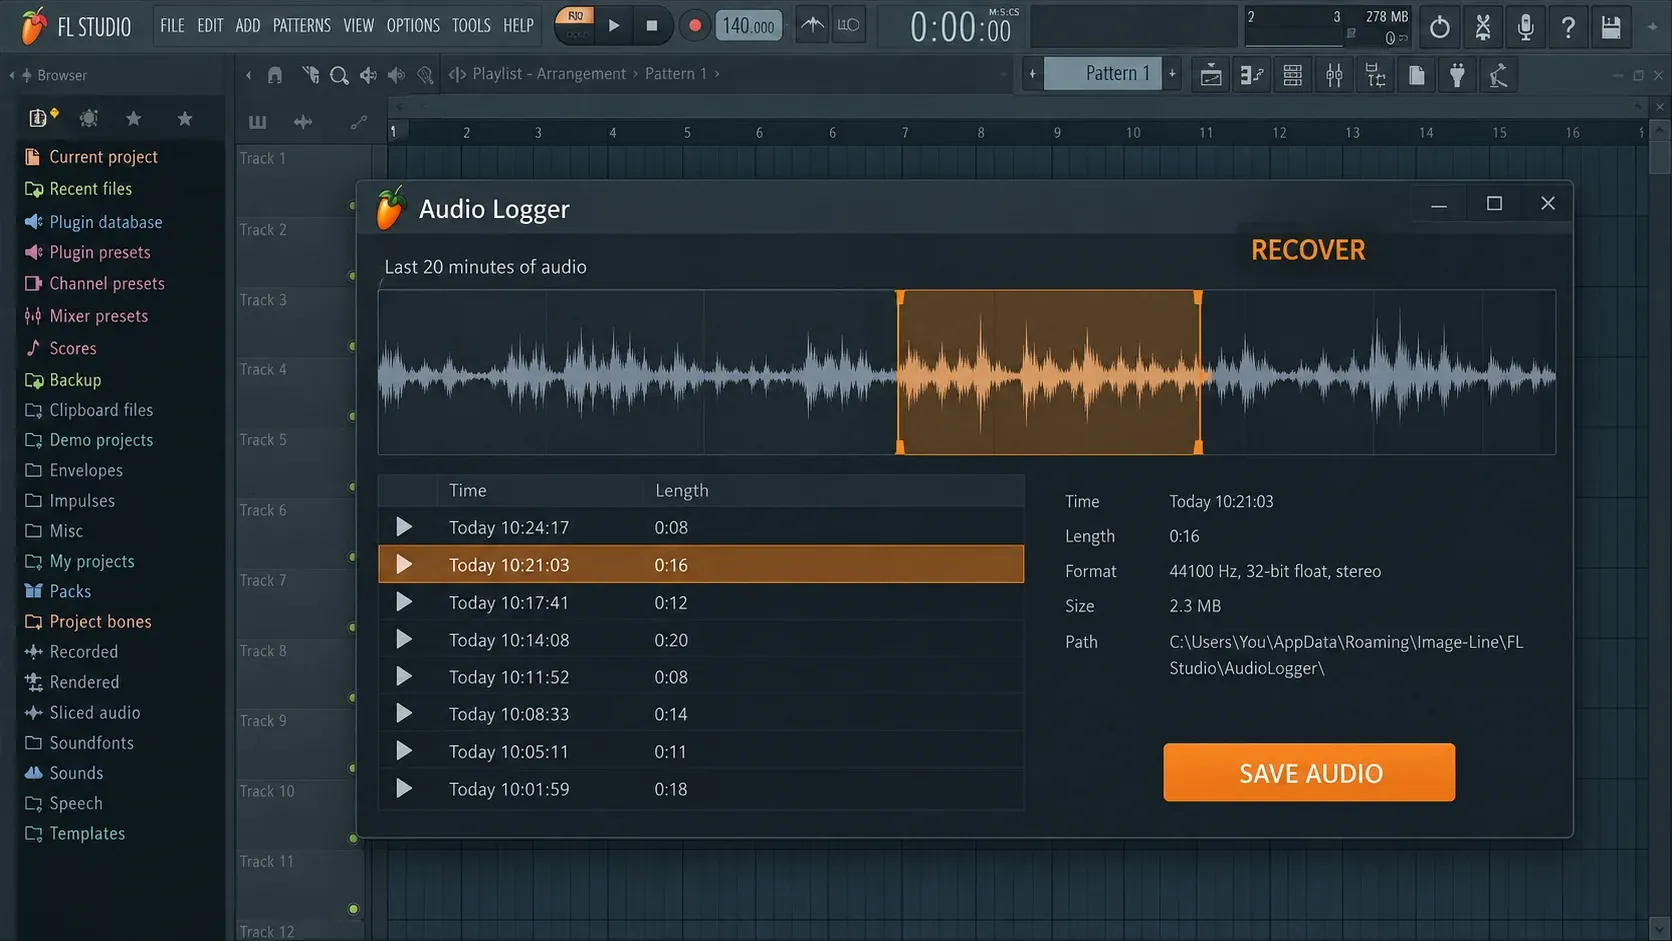Open the Piano roll view icon

tap(1251, 75)
